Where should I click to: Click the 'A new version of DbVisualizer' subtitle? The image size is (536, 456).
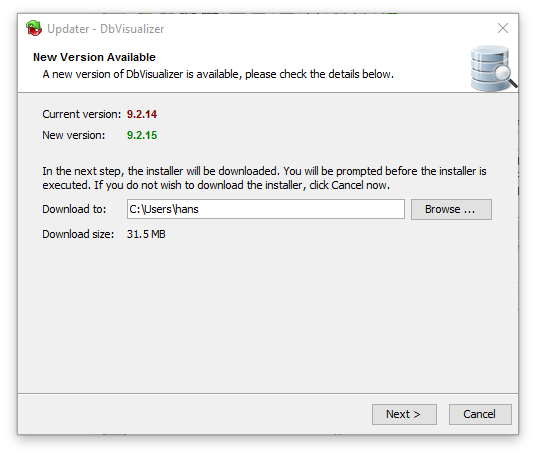click(218, 74)
